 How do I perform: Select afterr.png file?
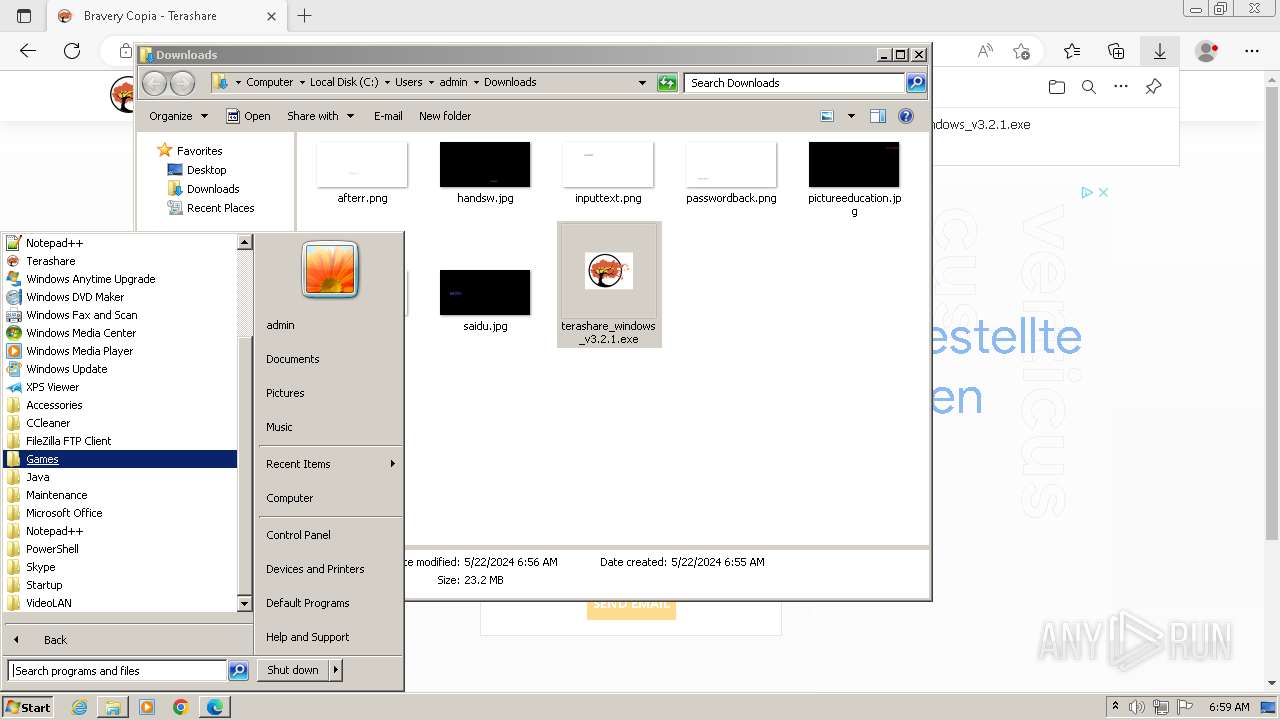(x=362, y=173)
